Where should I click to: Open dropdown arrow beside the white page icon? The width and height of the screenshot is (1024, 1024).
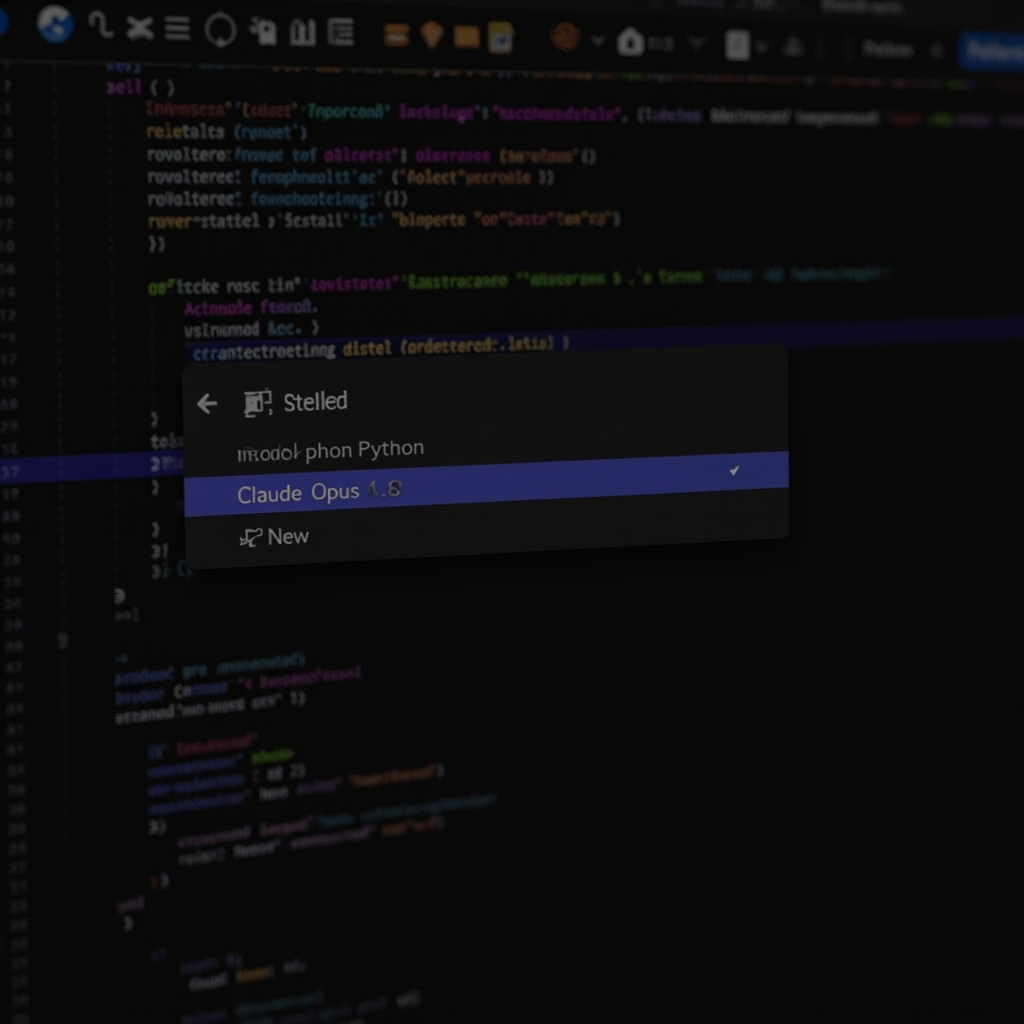762,47
